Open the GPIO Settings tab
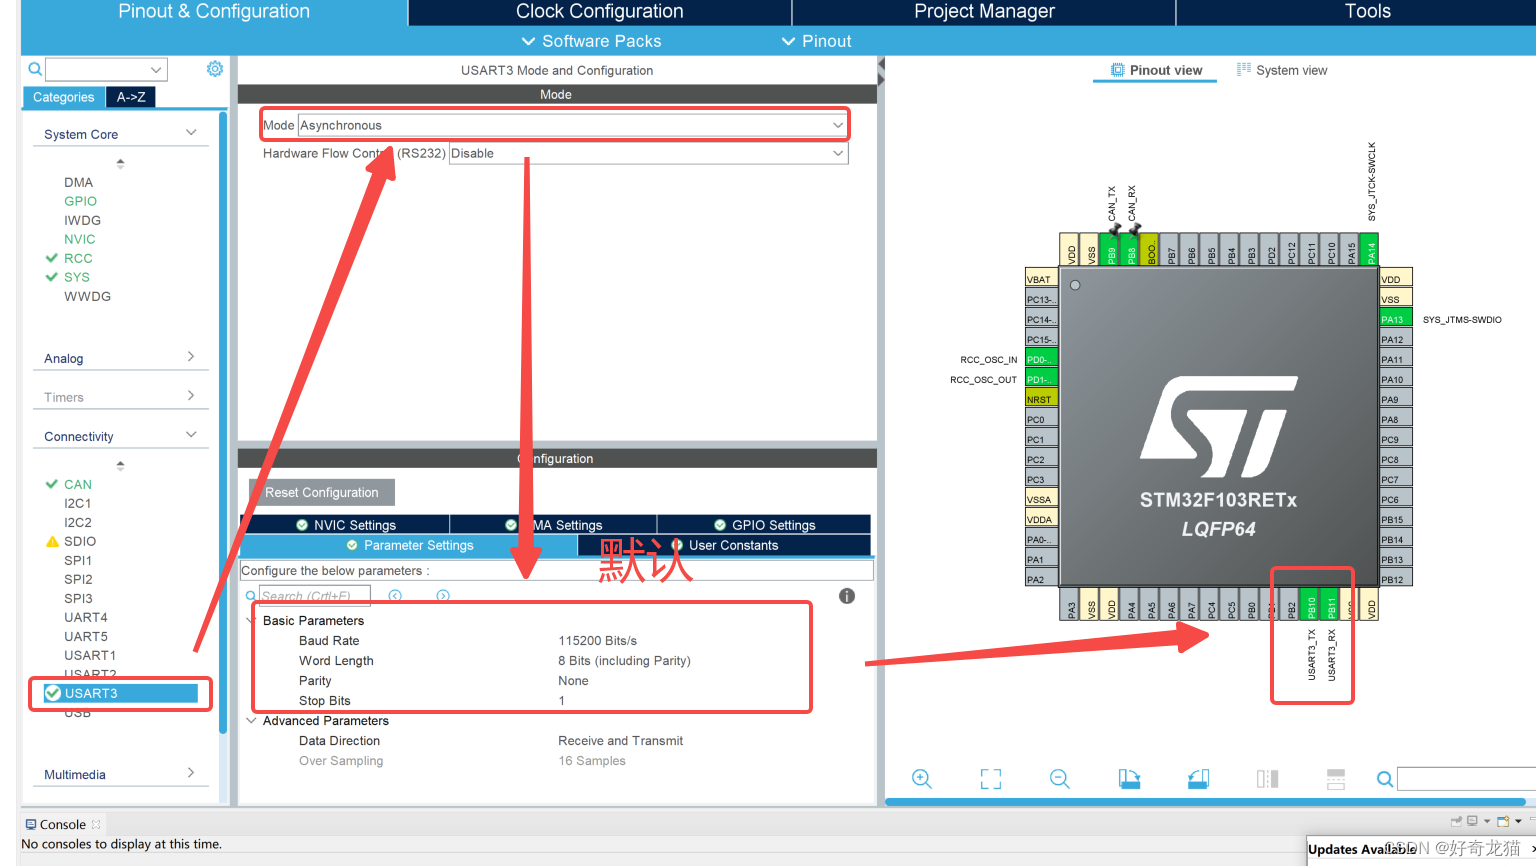1536x866 pixels. (764, 525)
